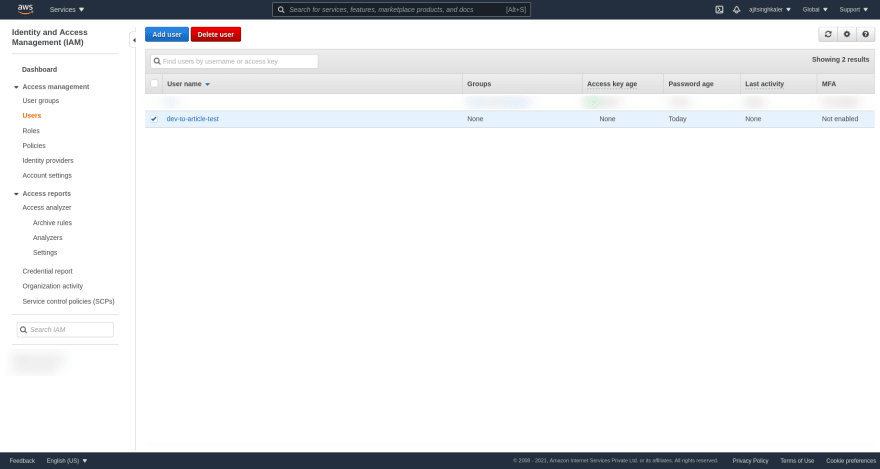Collapse the IAM side navigation panel

[x=133, y=40]
